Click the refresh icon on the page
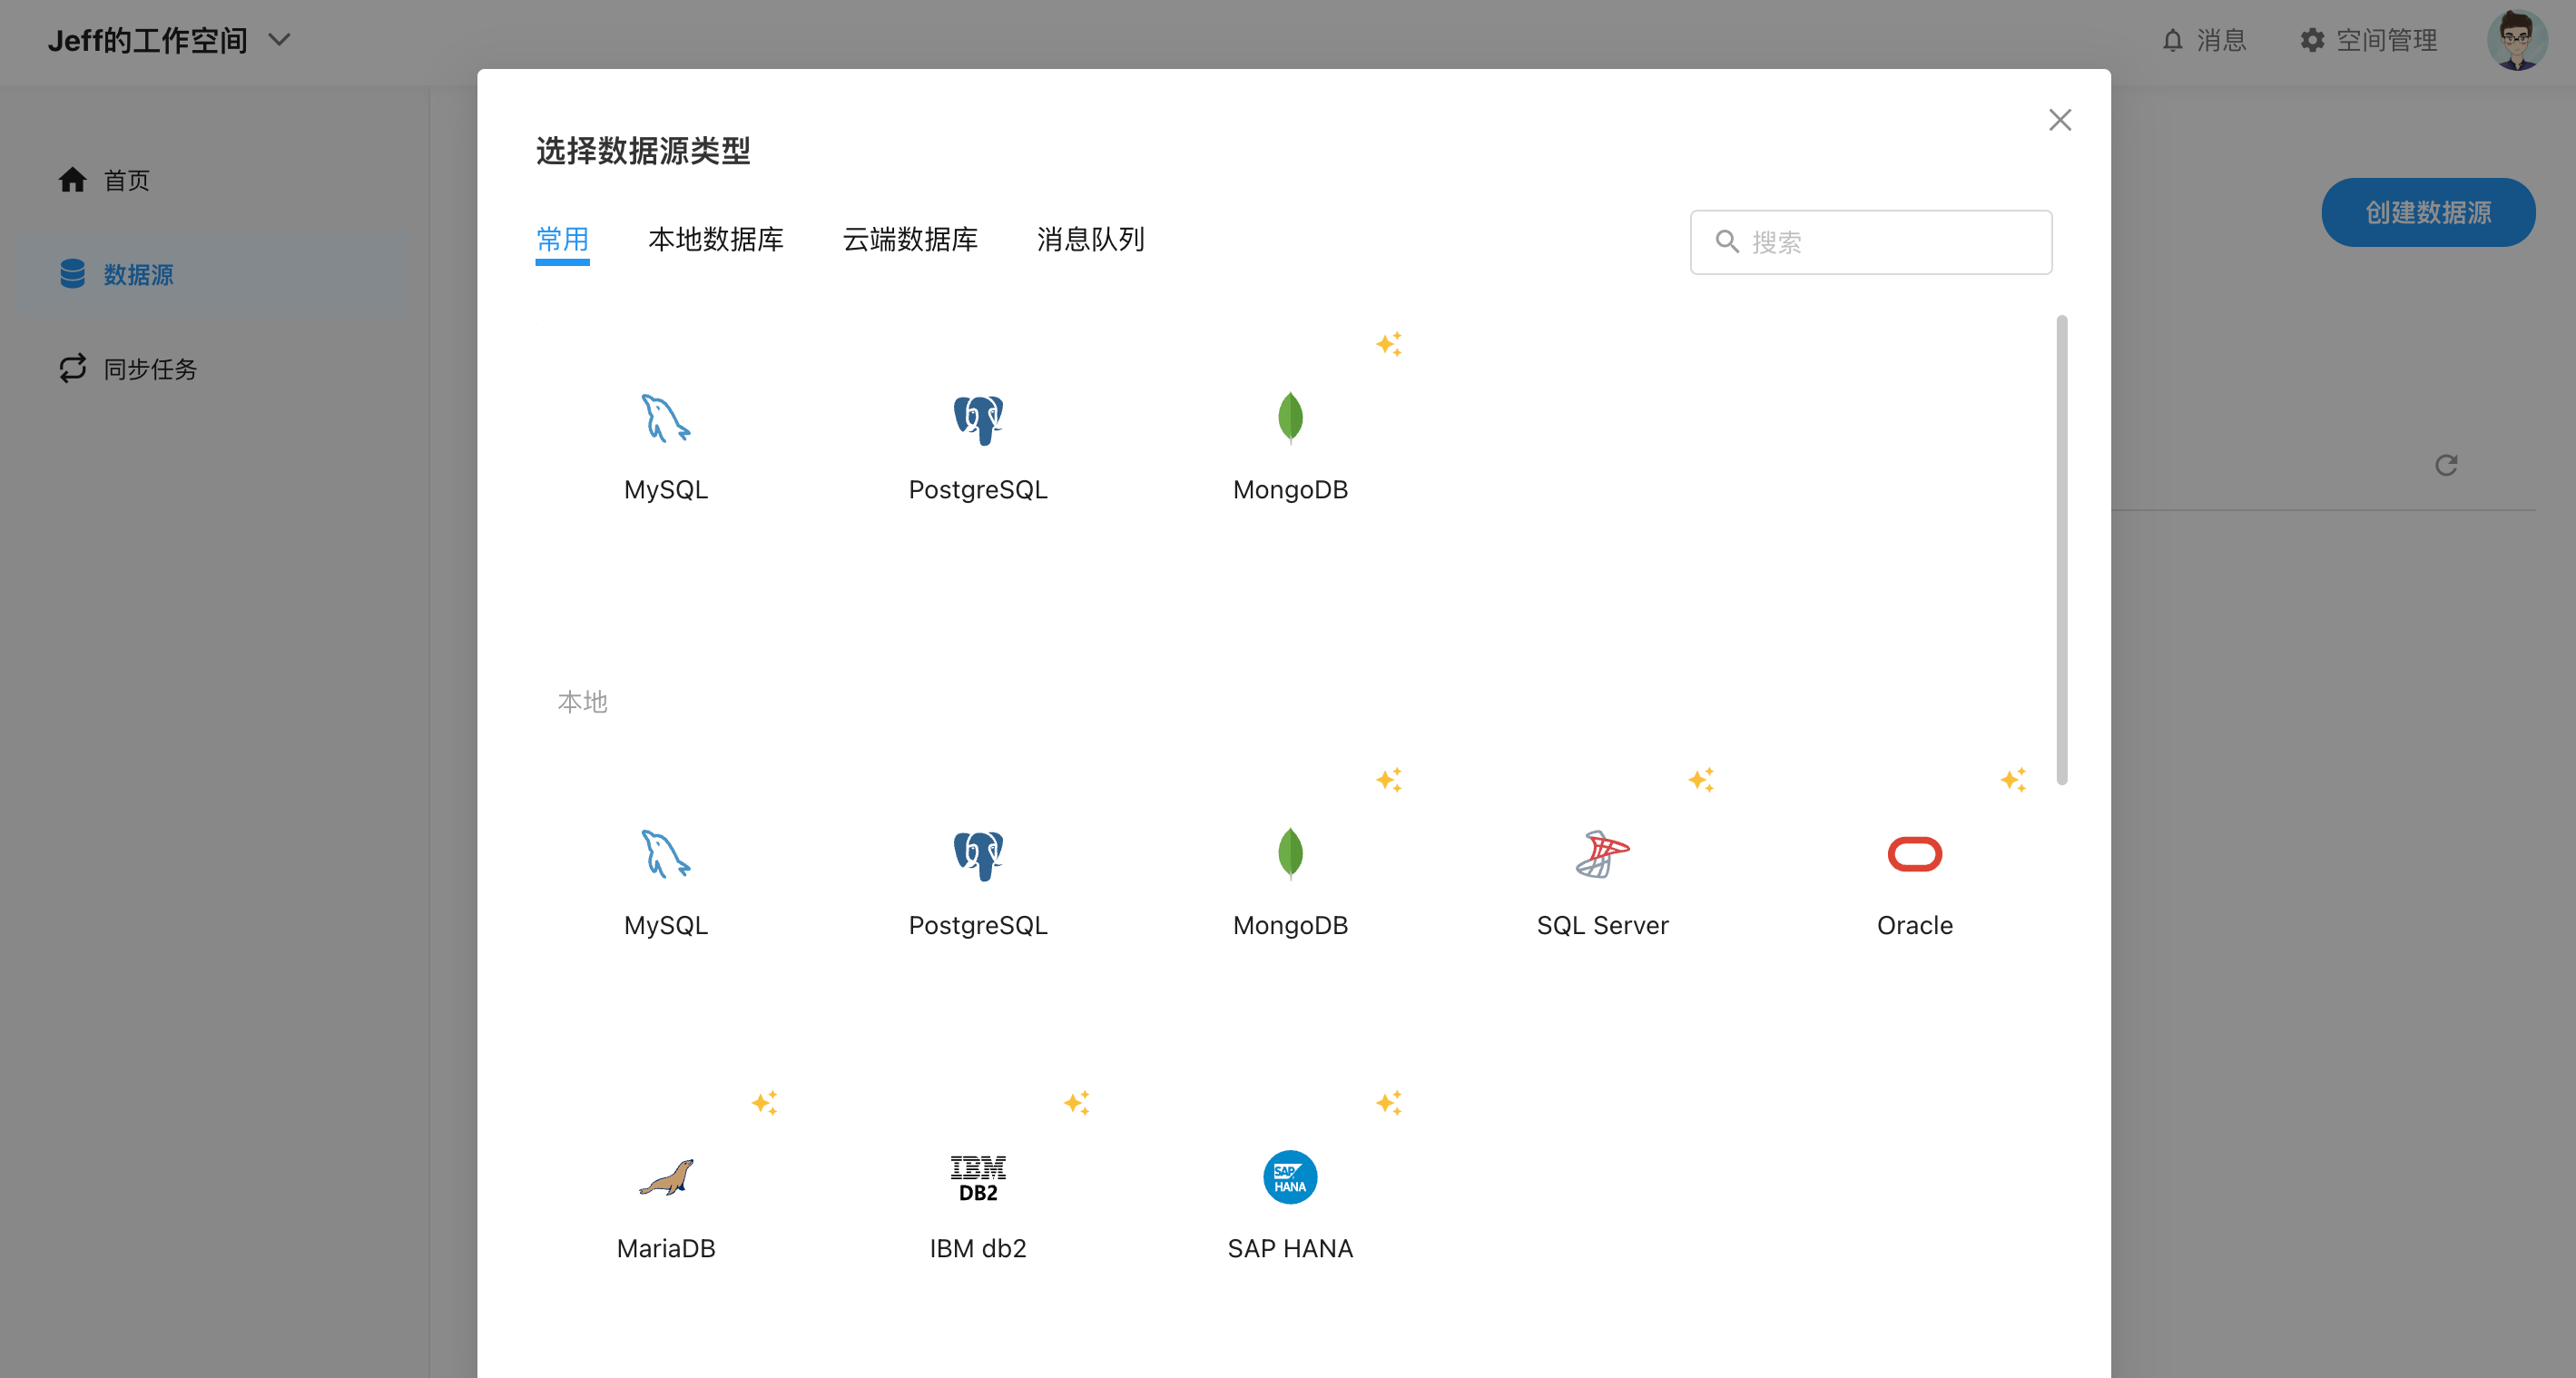The image size is (2576, 1378). click(x=2445, y=465)
